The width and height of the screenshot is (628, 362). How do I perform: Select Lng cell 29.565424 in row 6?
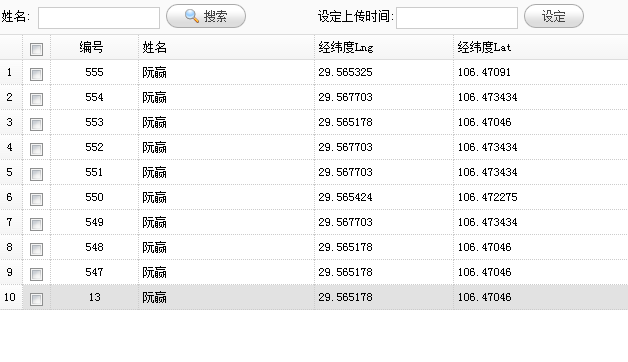pos(345,197)
